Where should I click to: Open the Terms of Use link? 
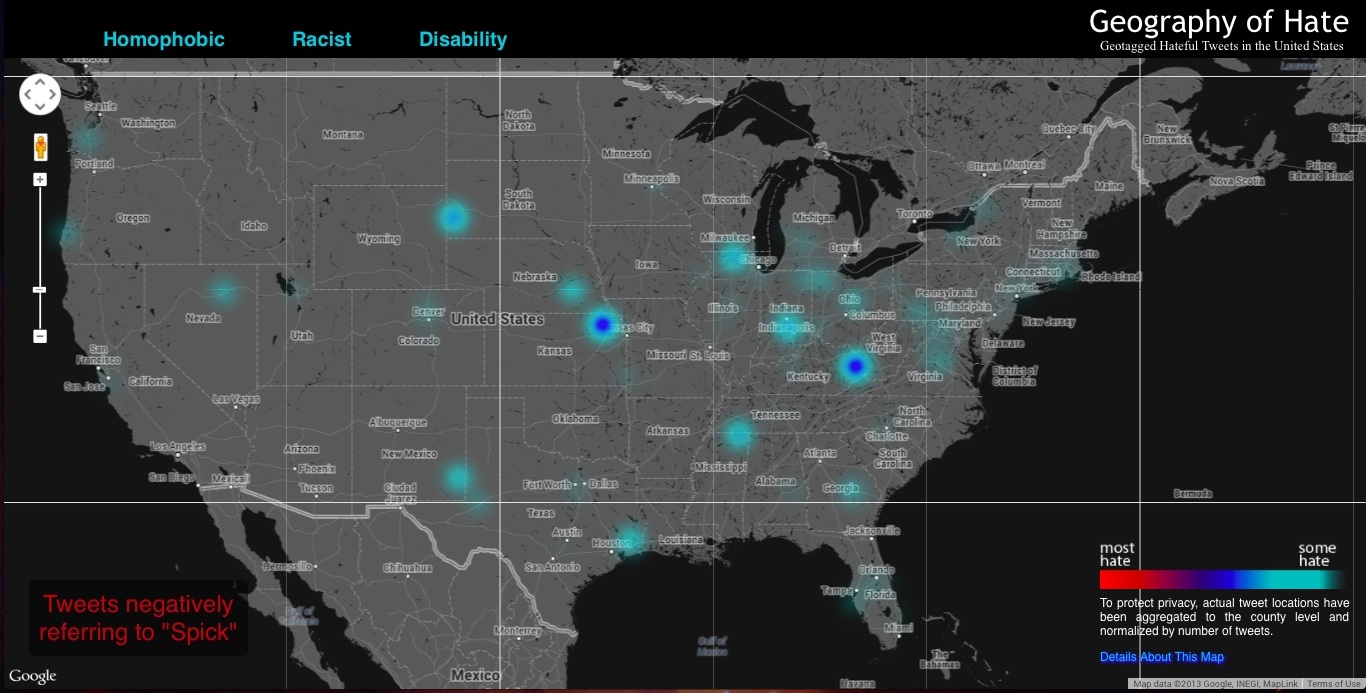point(1333,684)
